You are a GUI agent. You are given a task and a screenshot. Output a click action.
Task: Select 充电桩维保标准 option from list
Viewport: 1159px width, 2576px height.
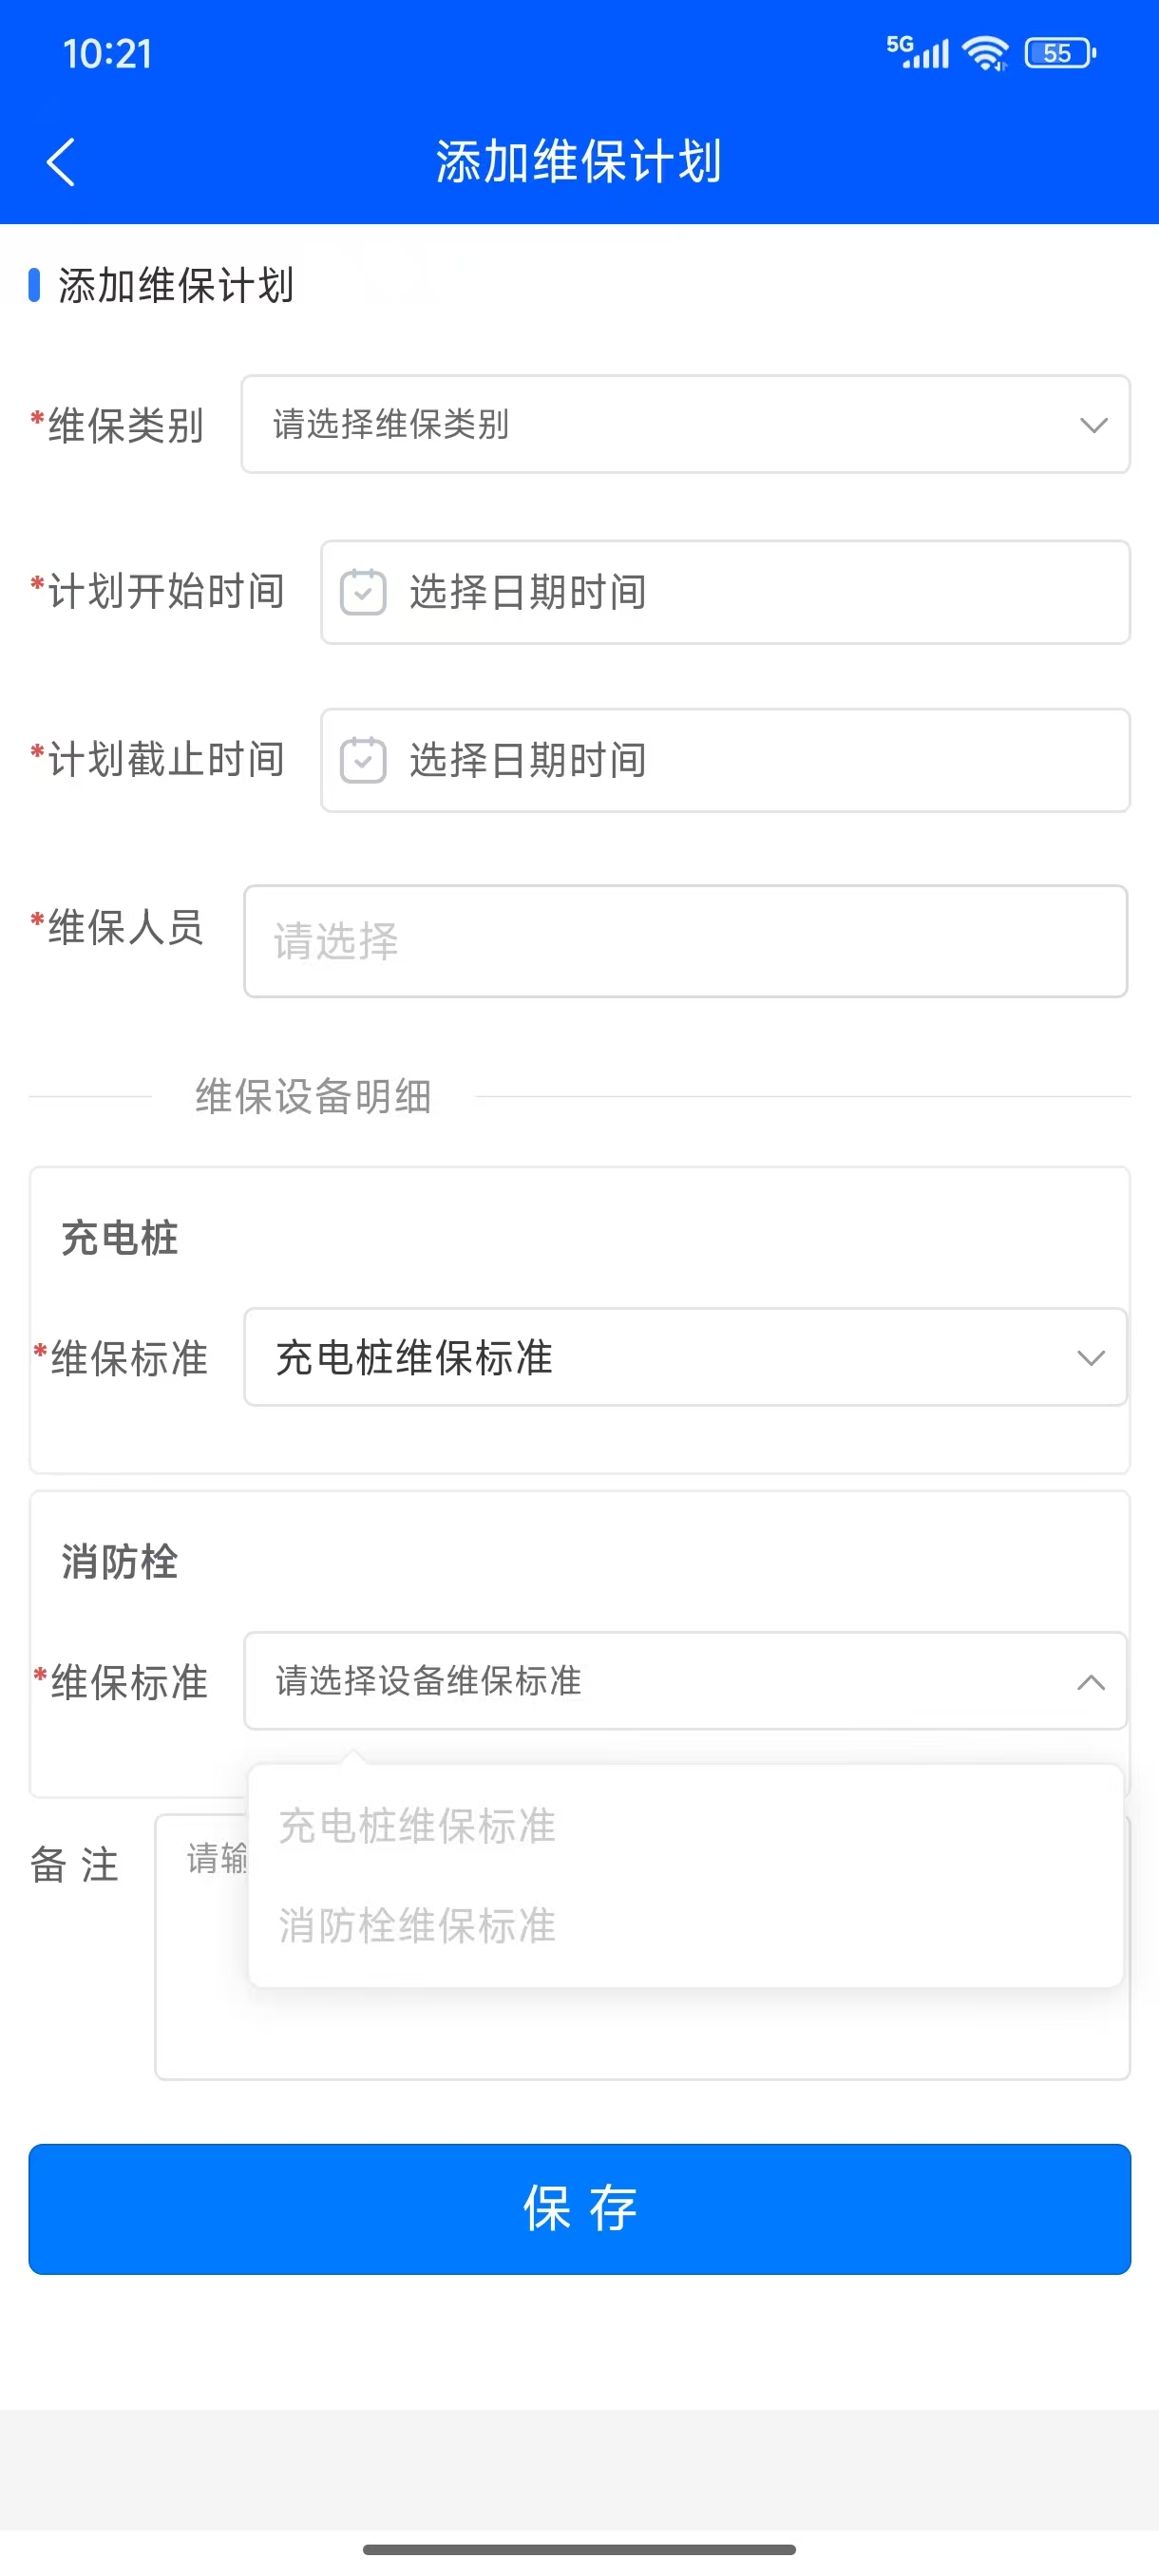point(417,1826)
